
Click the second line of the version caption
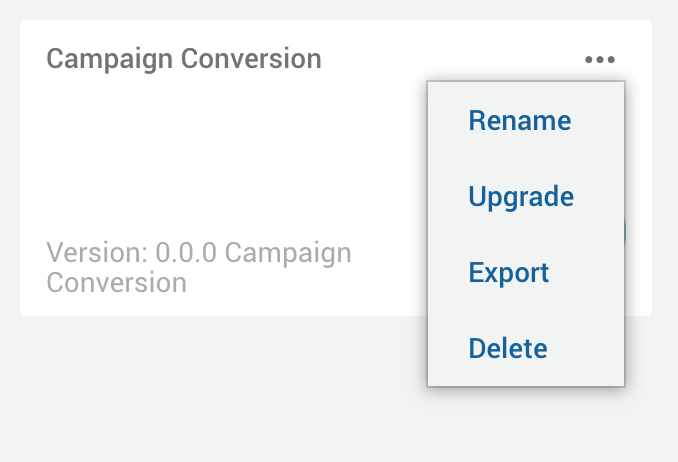coord(116,283)
